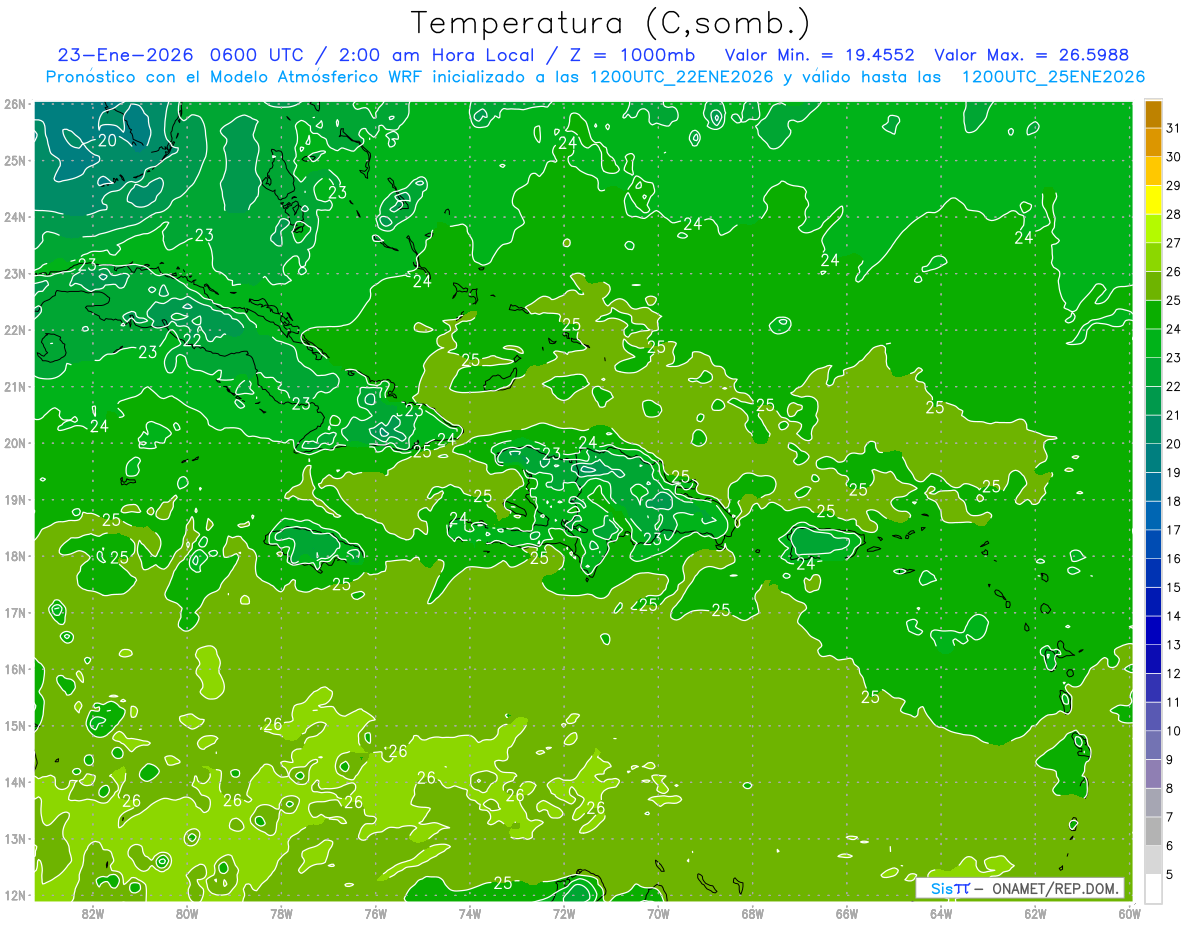Image resolution: width=1200 pixels, height=927 pixels.
Task: Click the colorbar label '25'
Action: pyautogui.click(x=1173, y=300)
